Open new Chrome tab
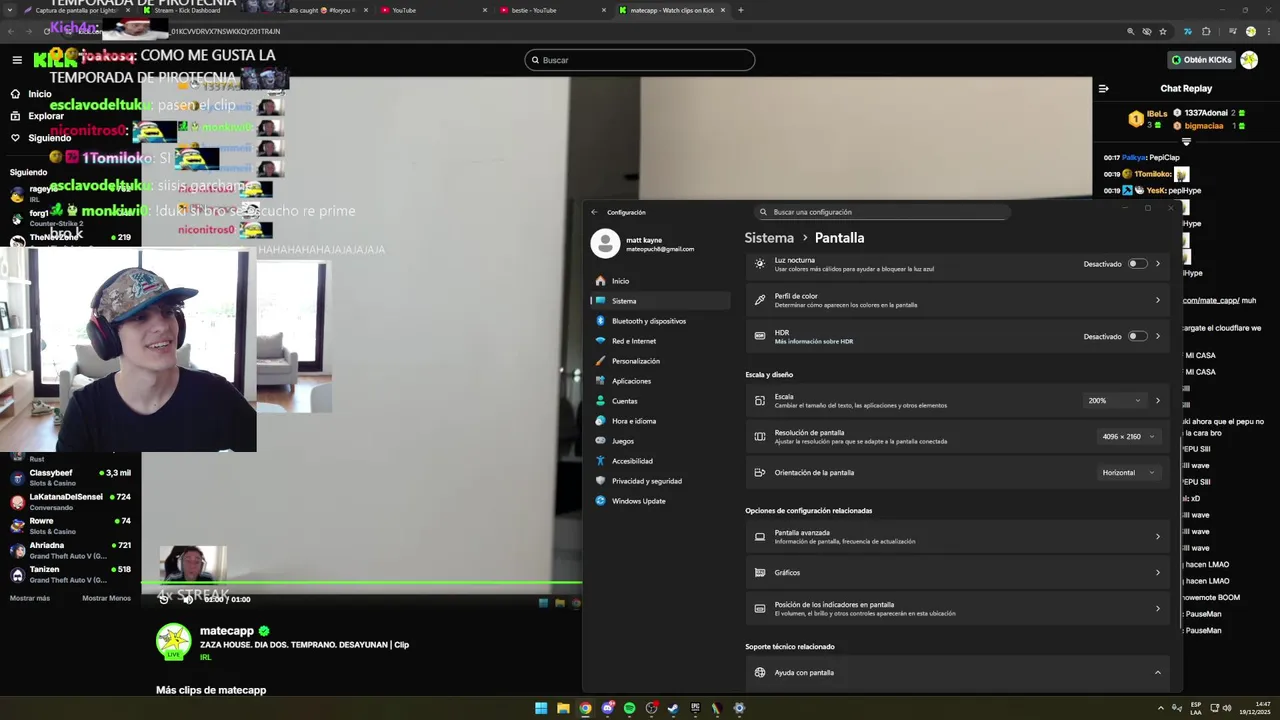Image resolution: width=1280 pixels, height=720 pixels. tap(740, 10)
